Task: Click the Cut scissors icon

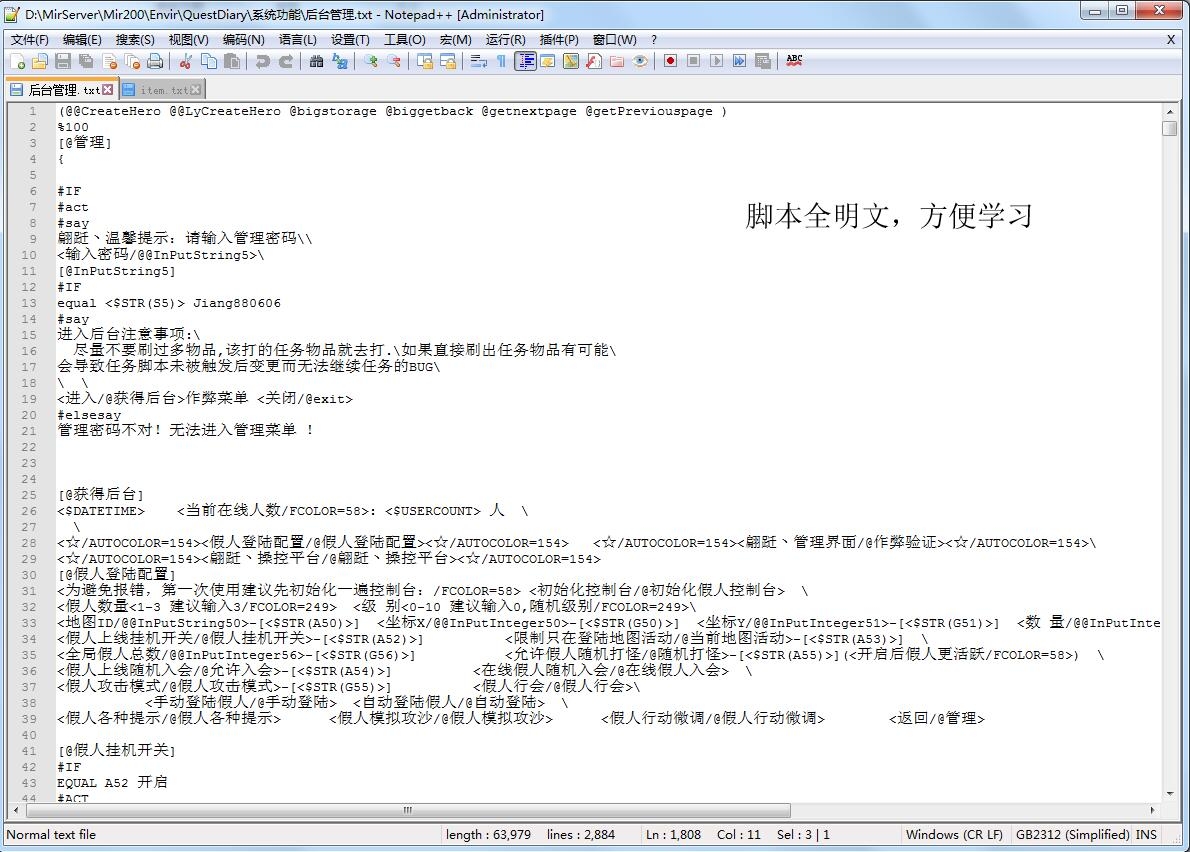Action: coord(186,61)
